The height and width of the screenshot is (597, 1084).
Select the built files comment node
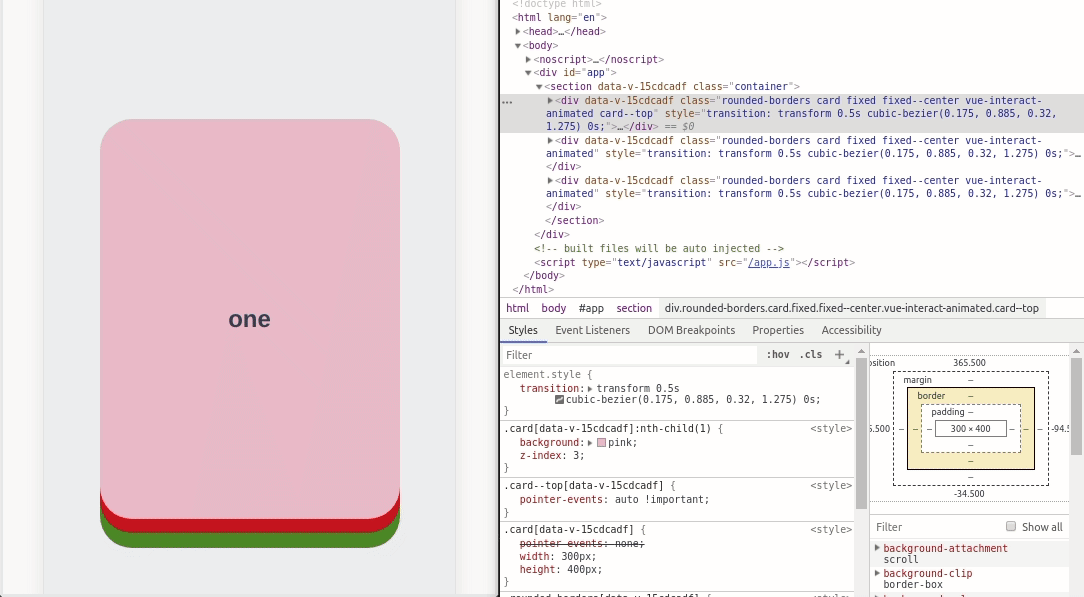point(659,248)
